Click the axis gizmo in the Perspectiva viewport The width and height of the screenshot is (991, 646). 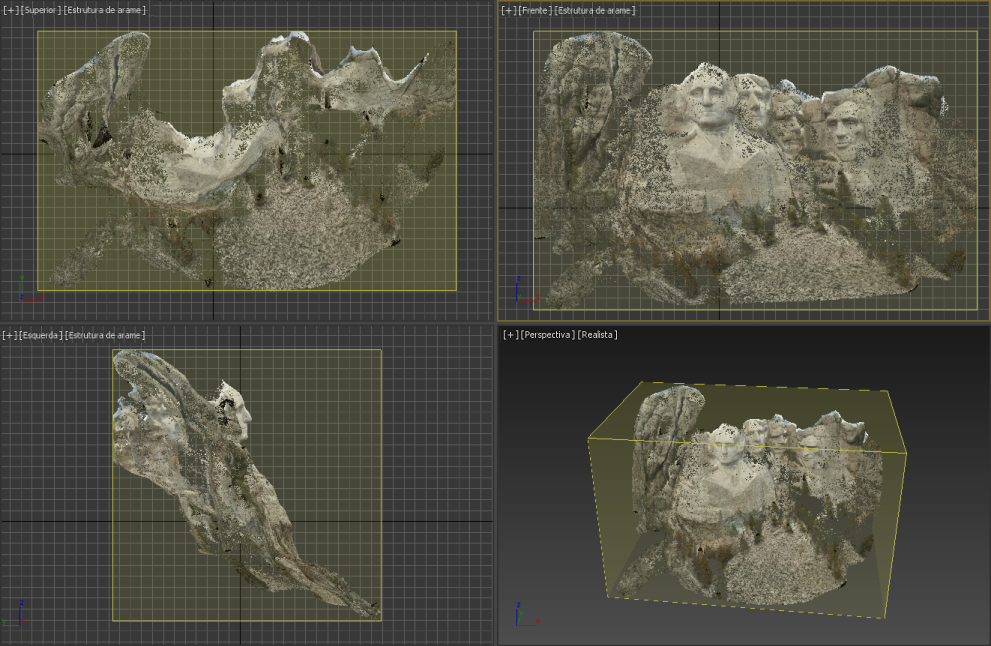point(526,614)
